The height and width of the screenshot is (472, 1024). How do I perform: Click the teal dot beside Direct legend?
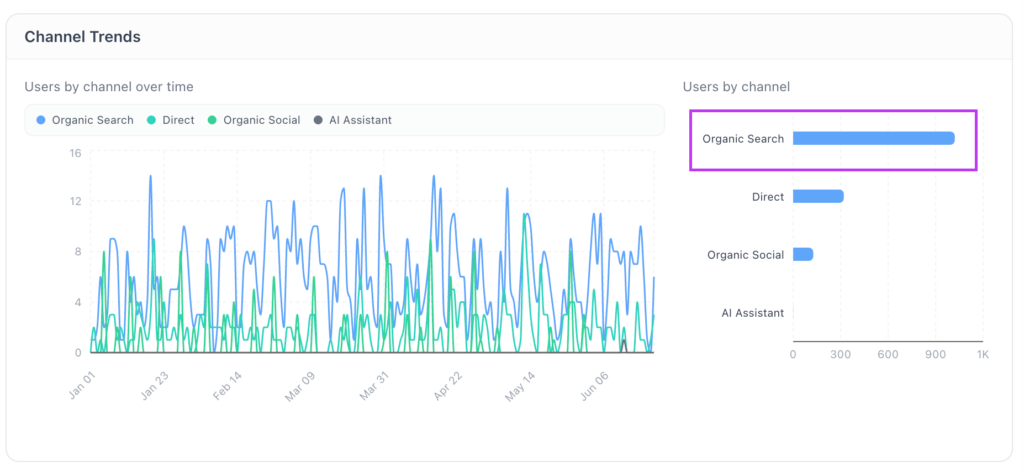point(150,120)
